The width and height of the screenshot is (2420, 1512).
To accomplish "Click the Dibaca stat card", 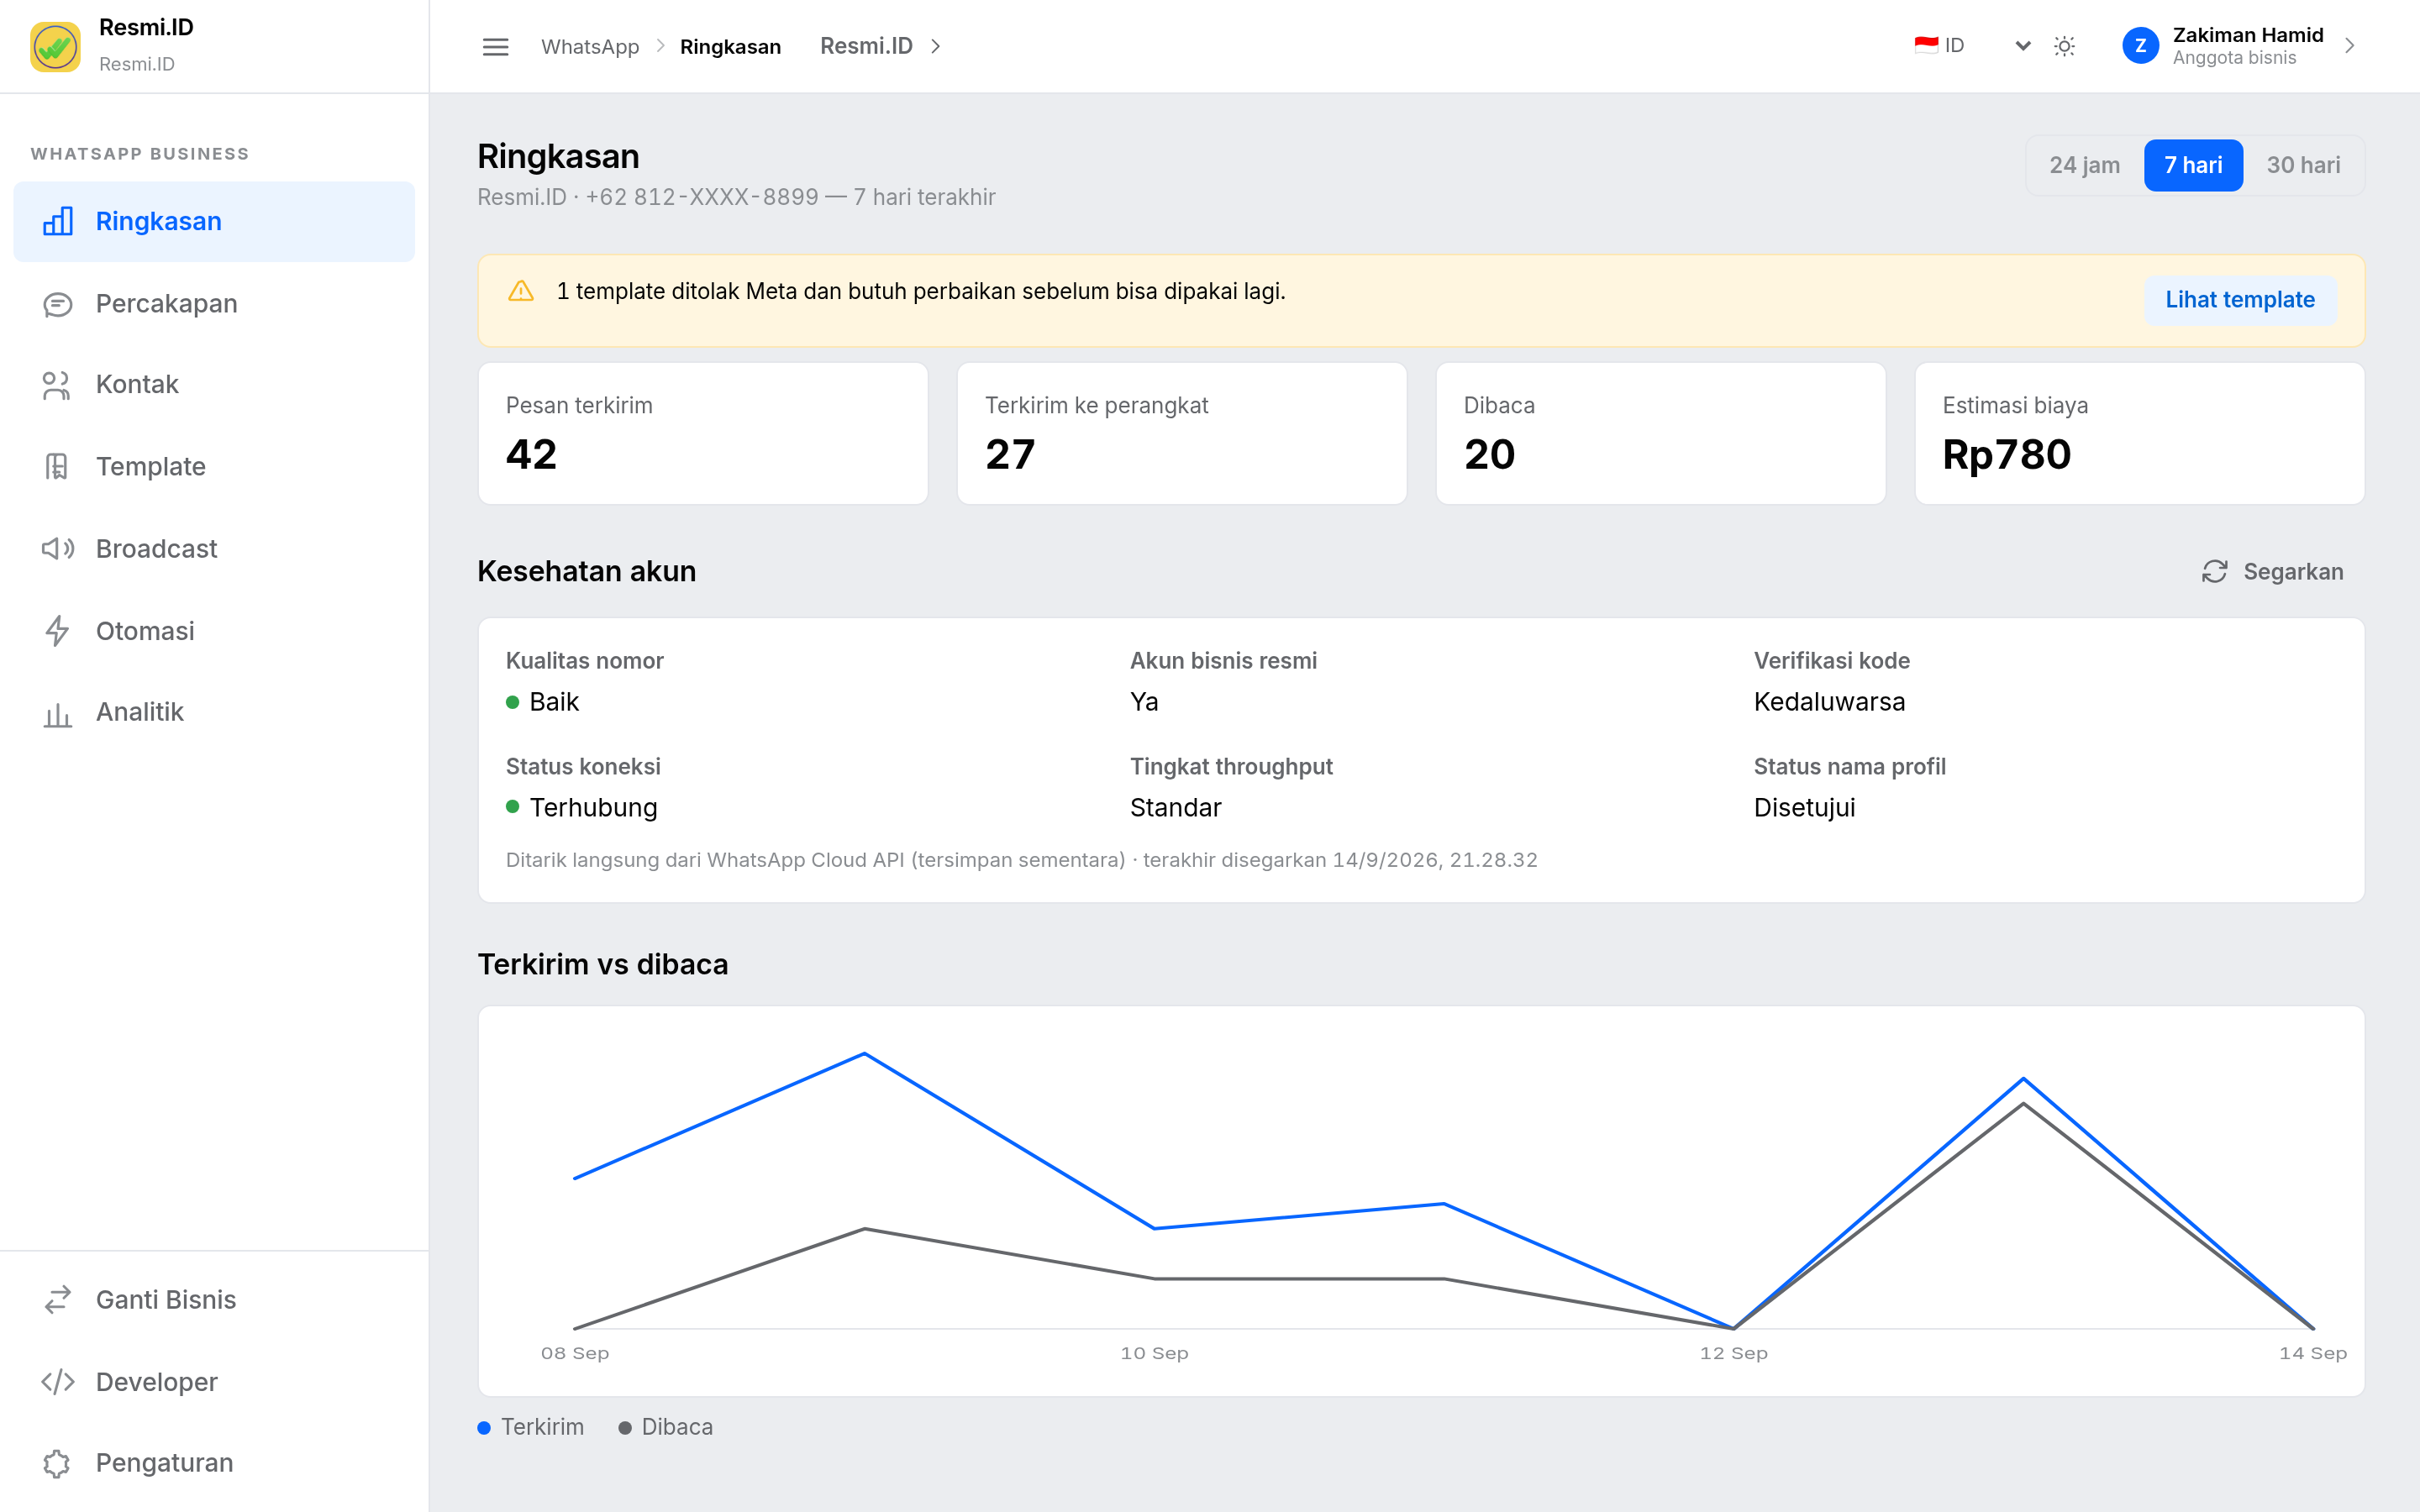I will 1660,433.
